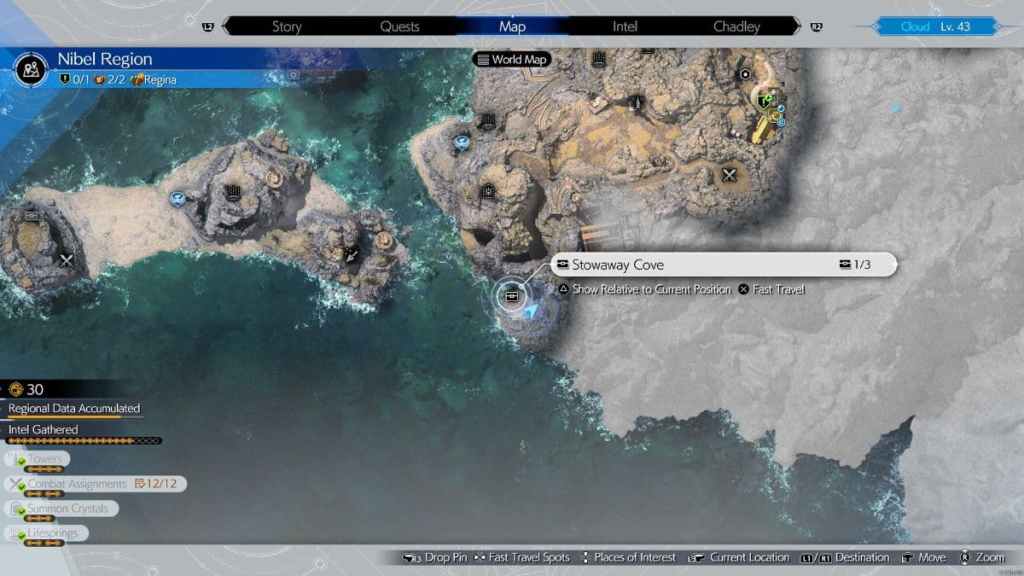Click the L2 previous-tab icon
1024x576 pixels.
(x=208, y=27)
